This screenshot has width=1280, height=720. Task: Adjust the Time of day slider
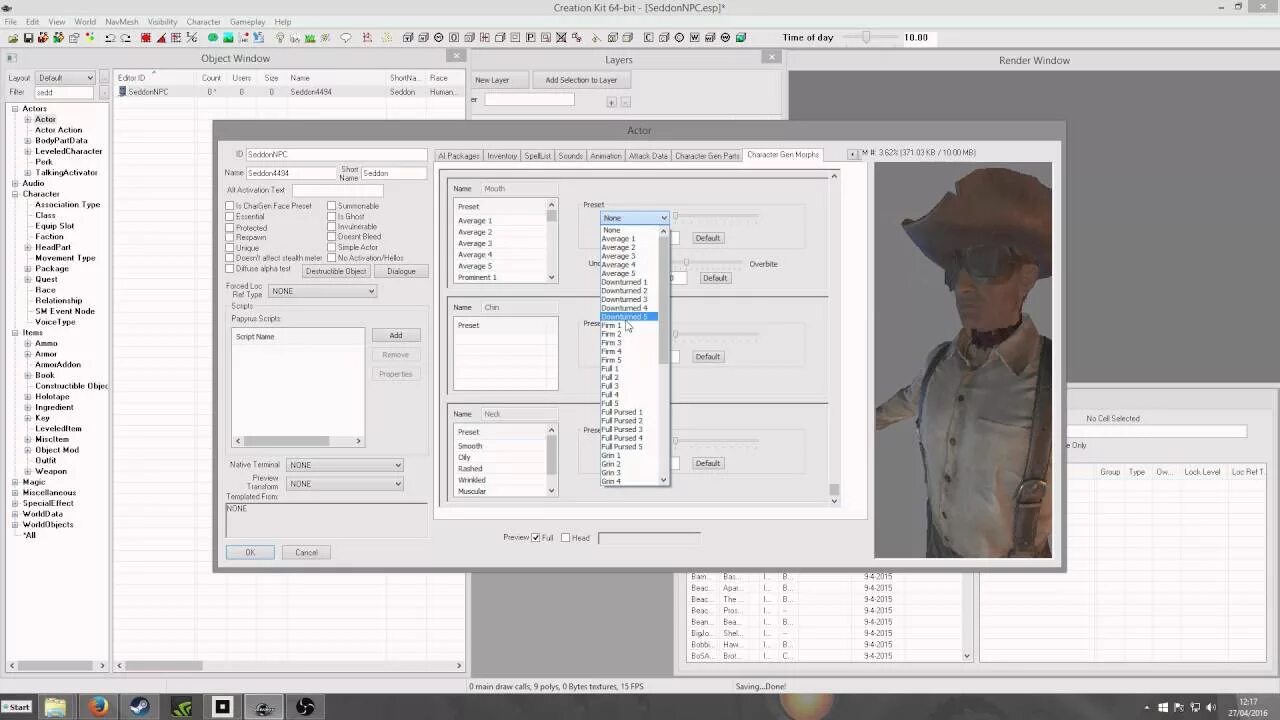(x=866, y=37)
